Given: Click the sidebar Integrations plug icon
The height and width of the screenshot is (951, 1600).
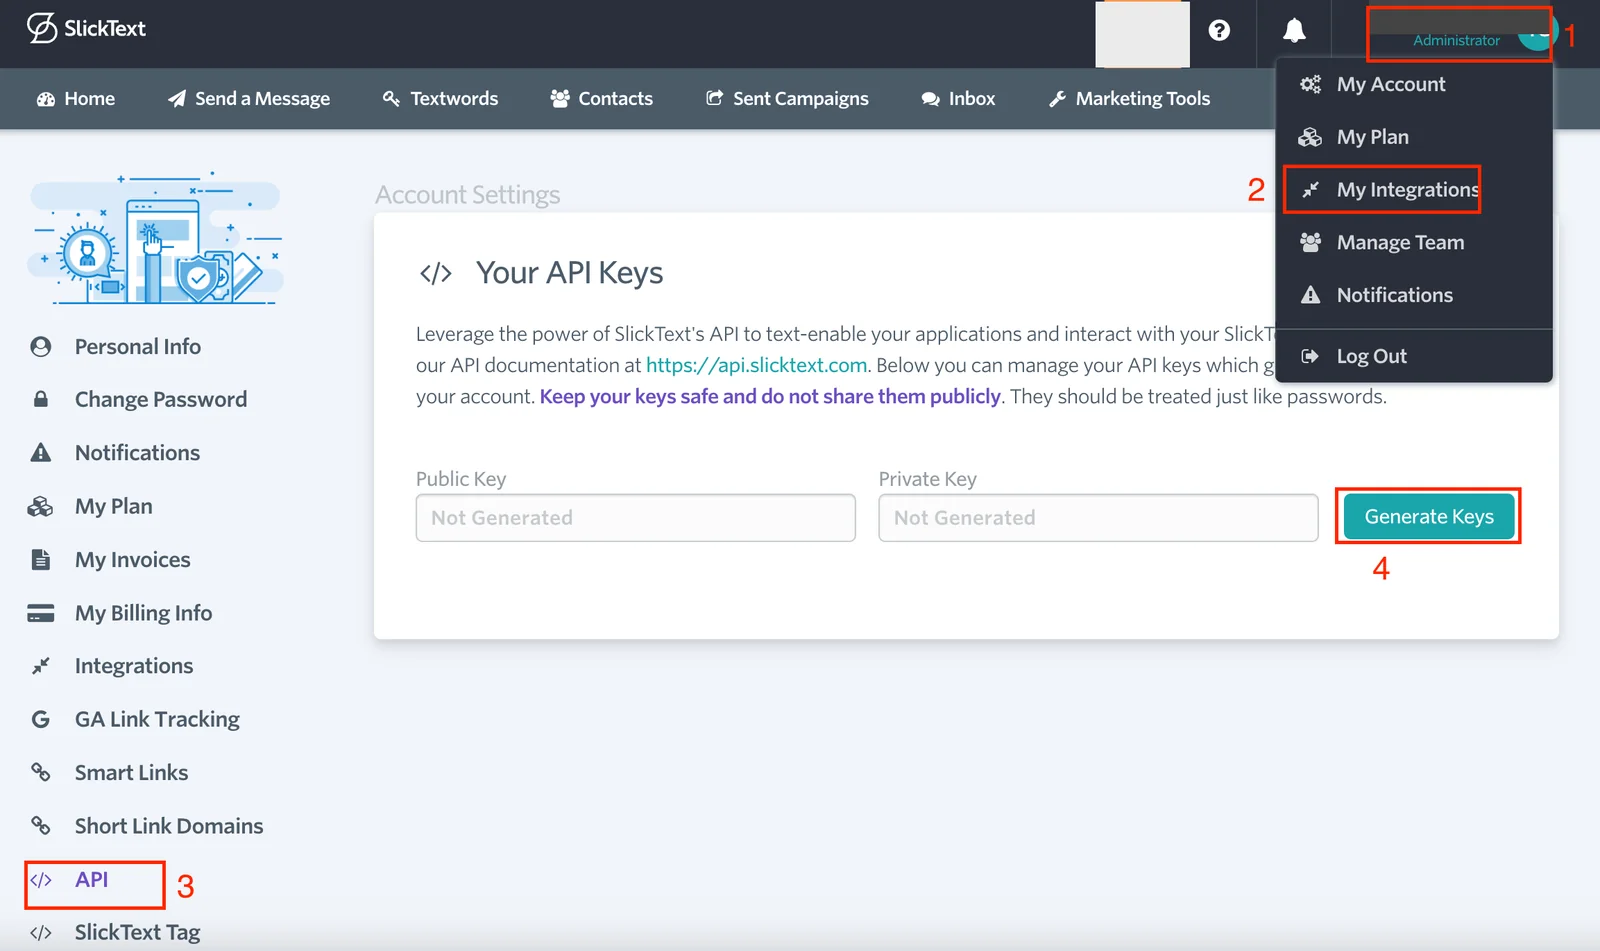Looking at the screenshot, I should pyautogui.click(x=41, y=666).
